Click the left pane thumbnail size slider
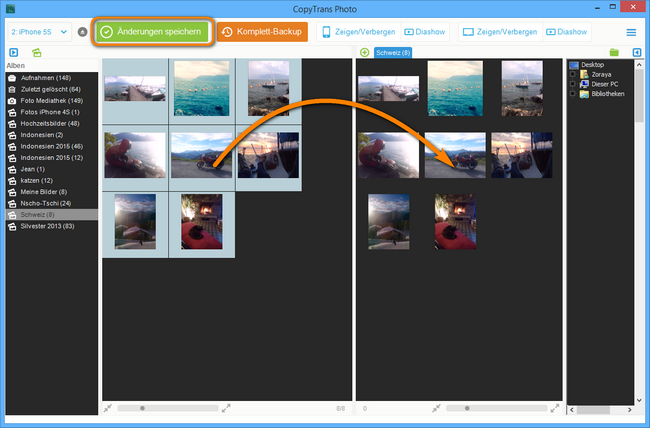Image resolution: width=650 pixels, height=428 pixels. [x=142, y=408]
